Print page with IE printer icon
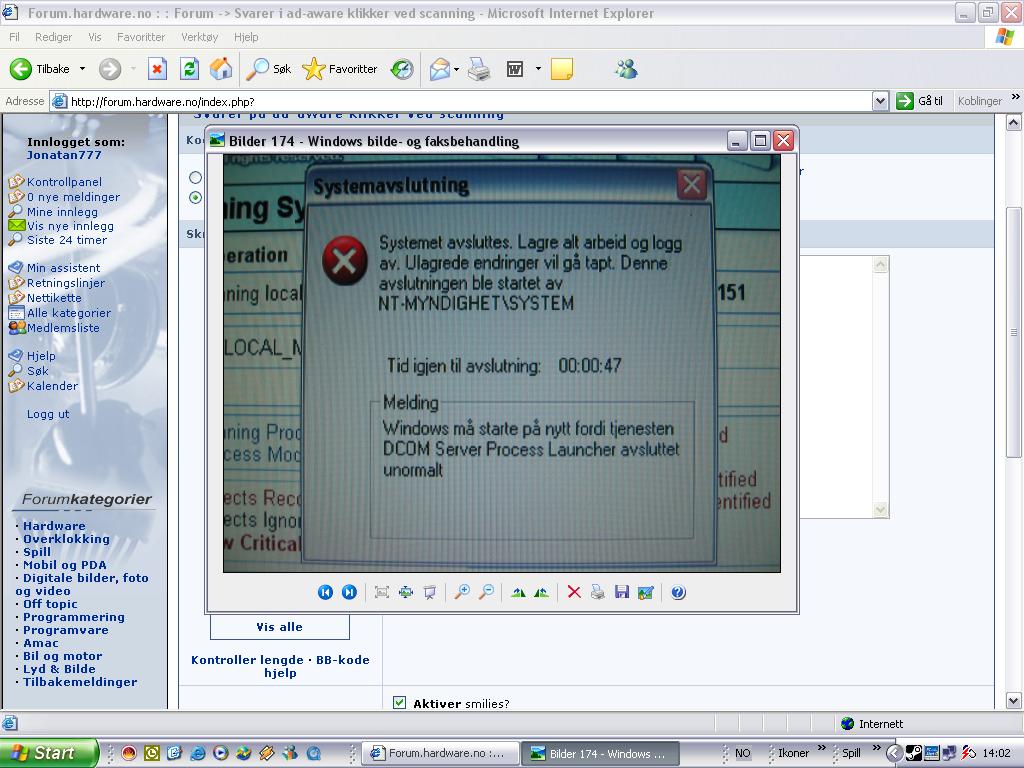This screenshot has height=768, width=1024. (x=479, y=69)
